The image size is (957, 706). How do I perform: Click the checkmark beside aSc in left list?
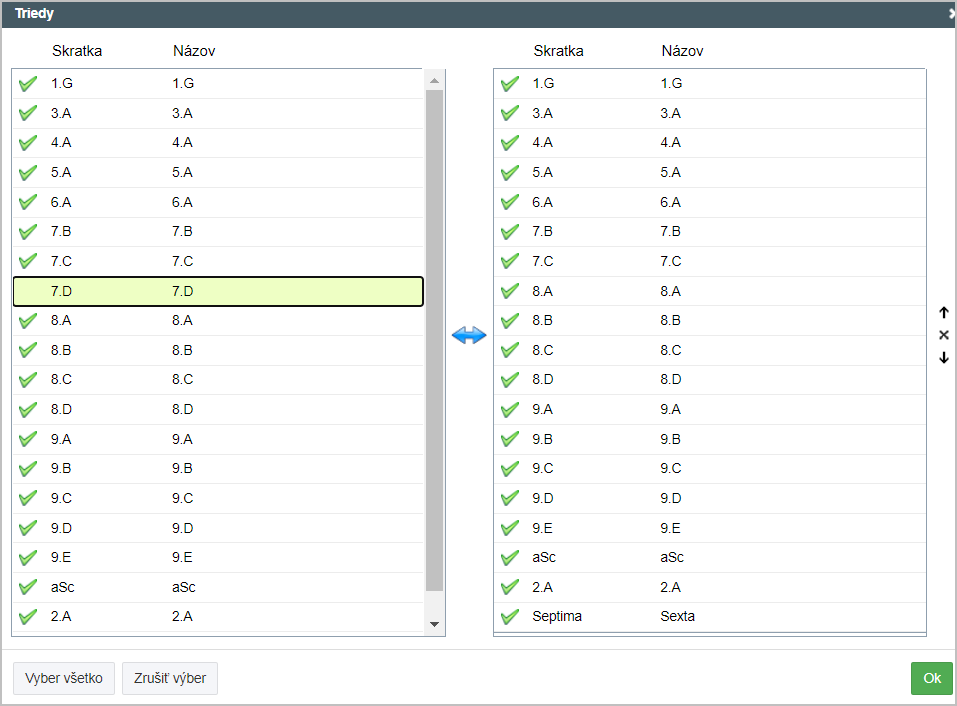[28, 587]
